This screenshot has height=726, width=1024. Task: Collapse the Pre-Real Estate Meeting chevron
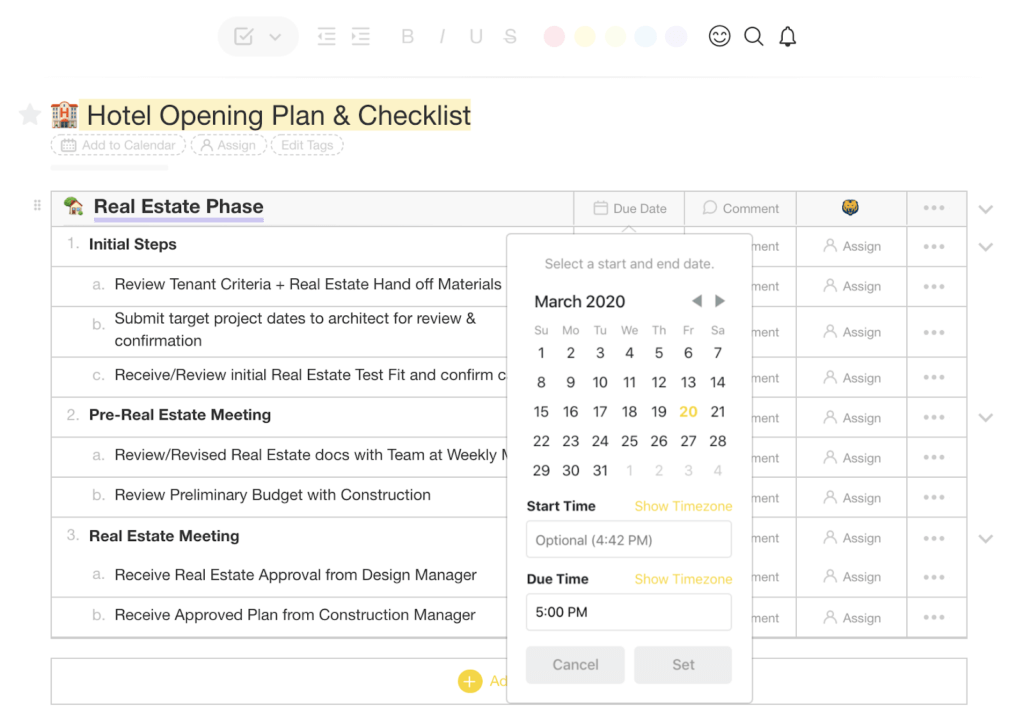pos(986,417)
